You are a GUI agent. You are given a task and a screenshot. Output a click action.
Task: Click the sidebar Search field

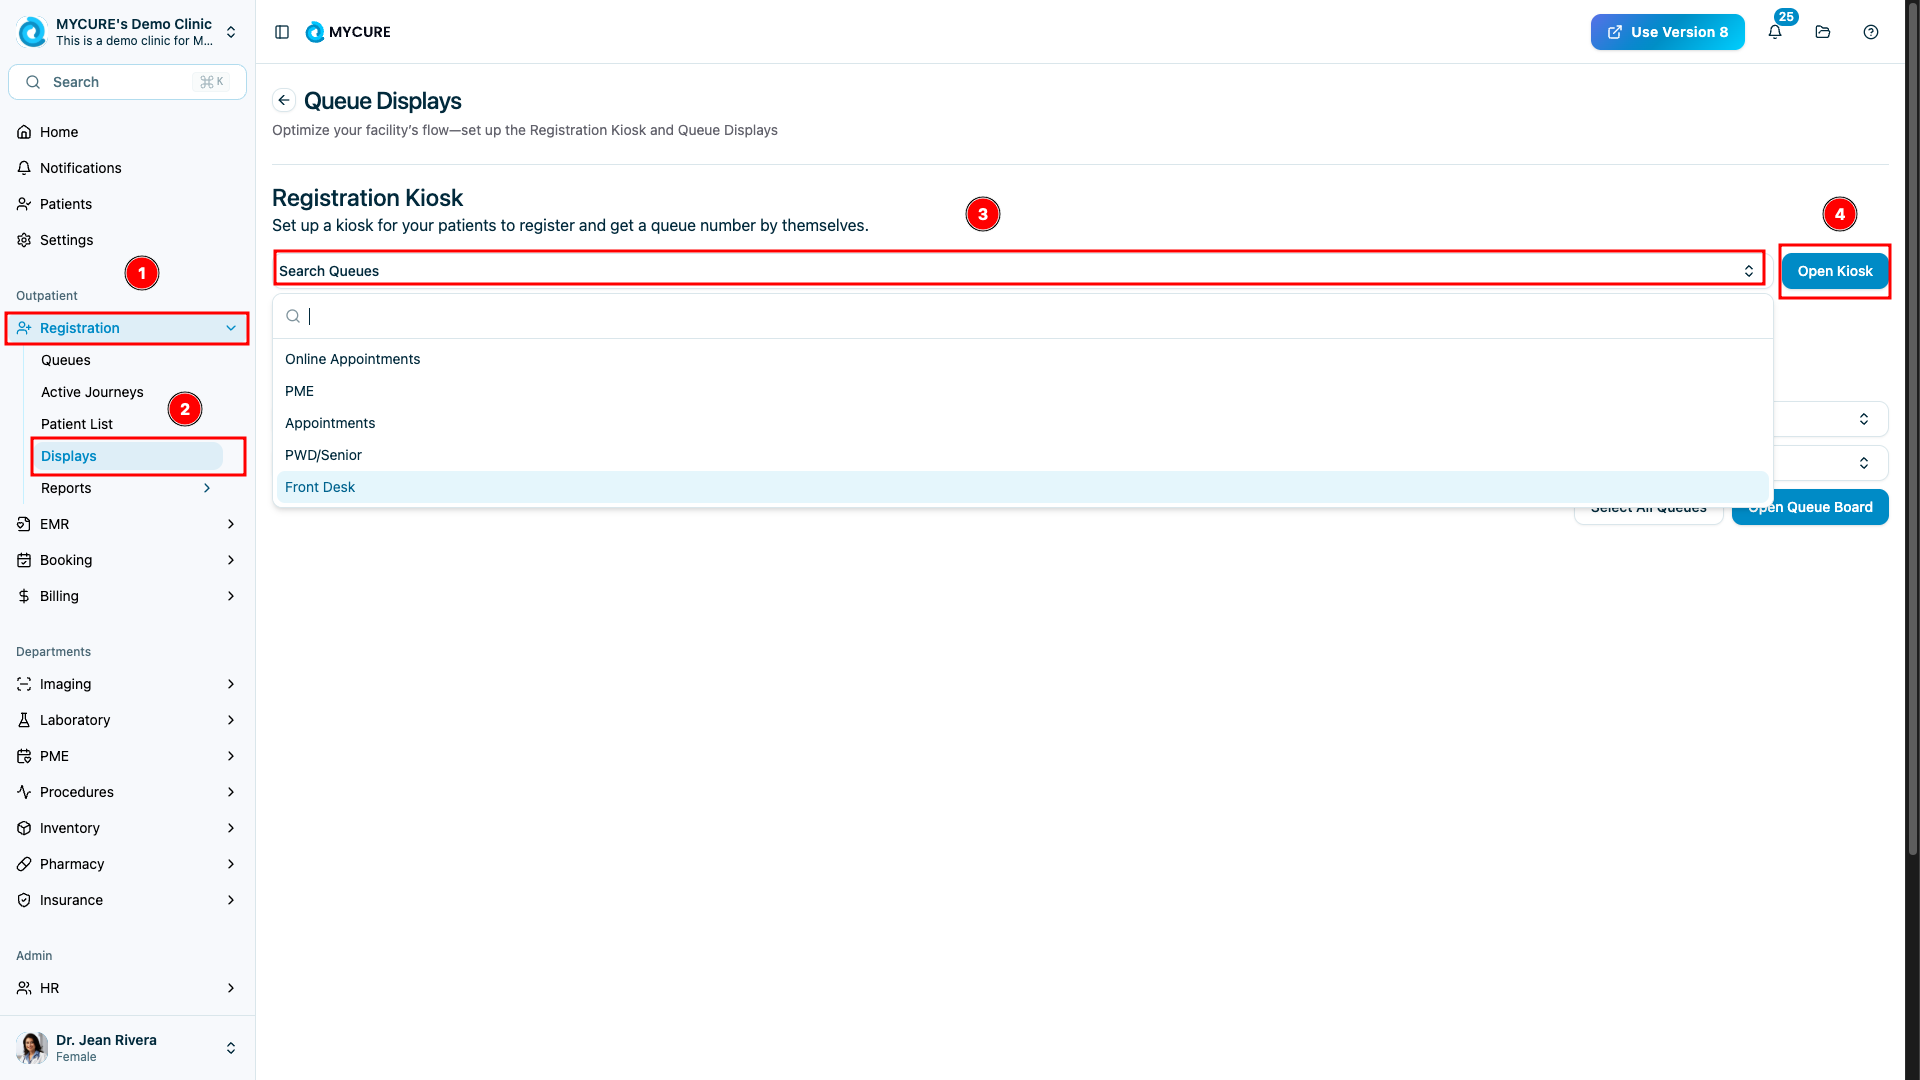(127, 82)
